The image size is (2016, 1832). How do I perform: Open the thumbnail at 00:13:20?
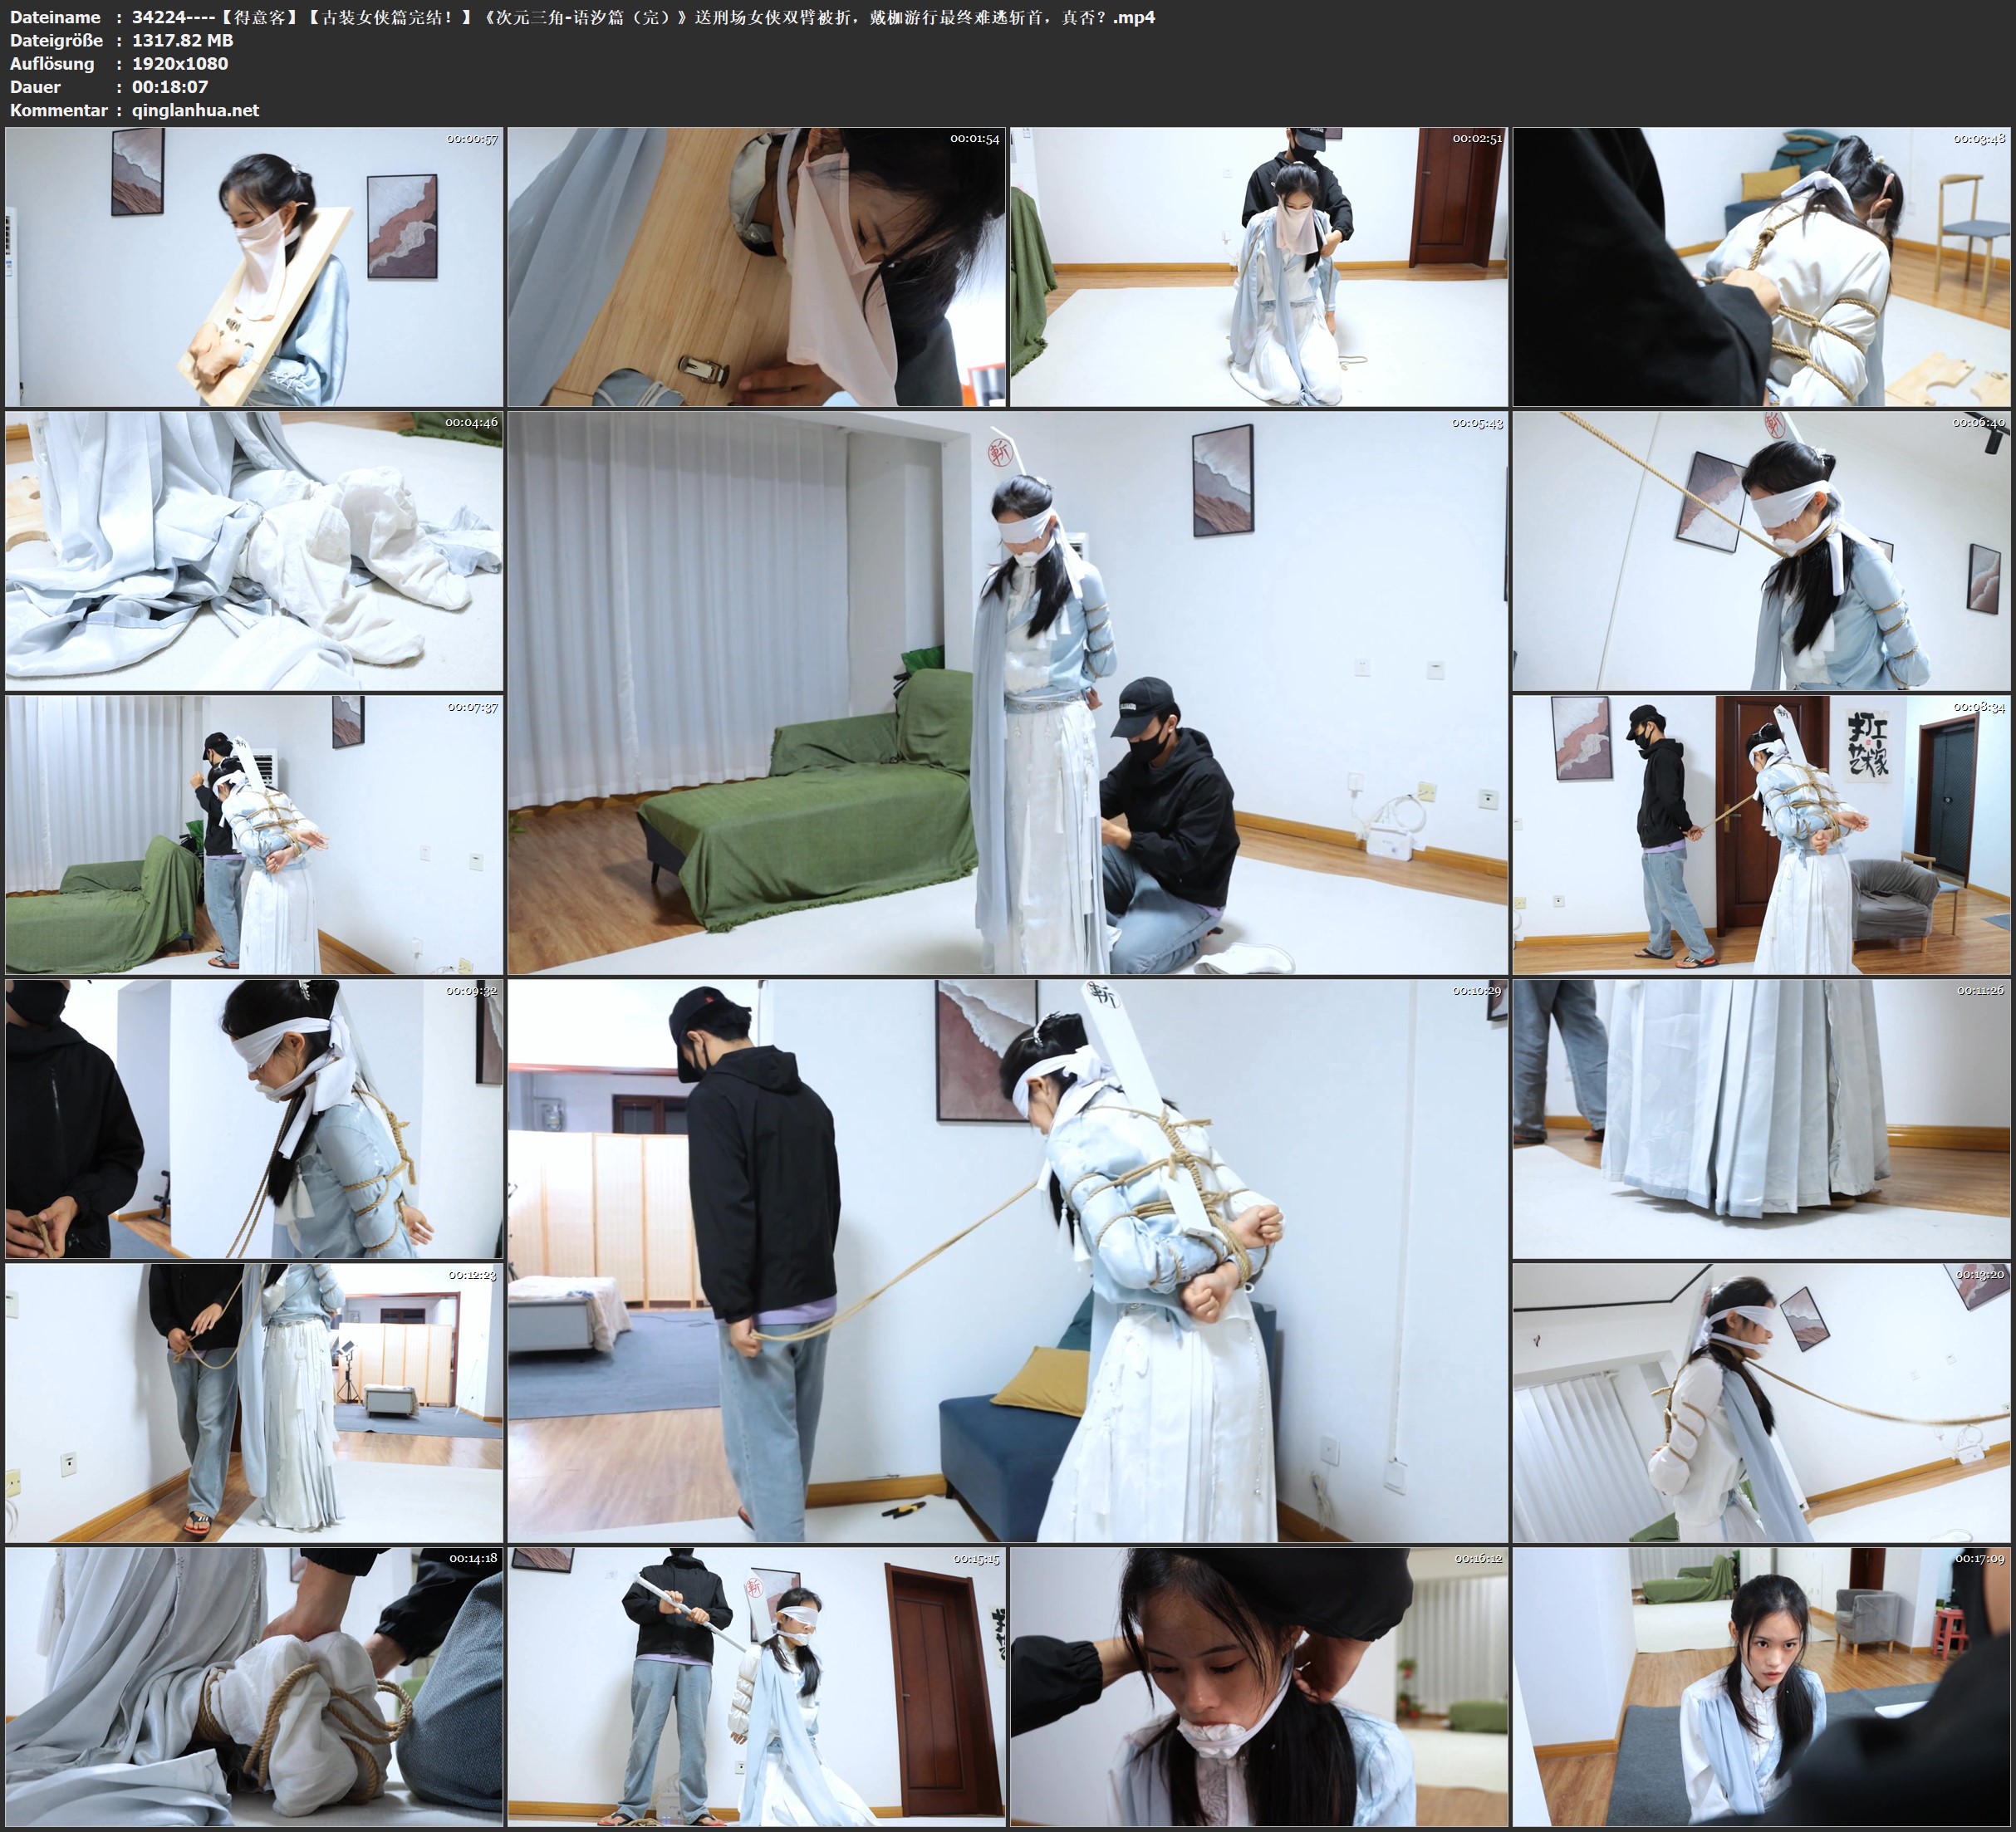1761,1403
